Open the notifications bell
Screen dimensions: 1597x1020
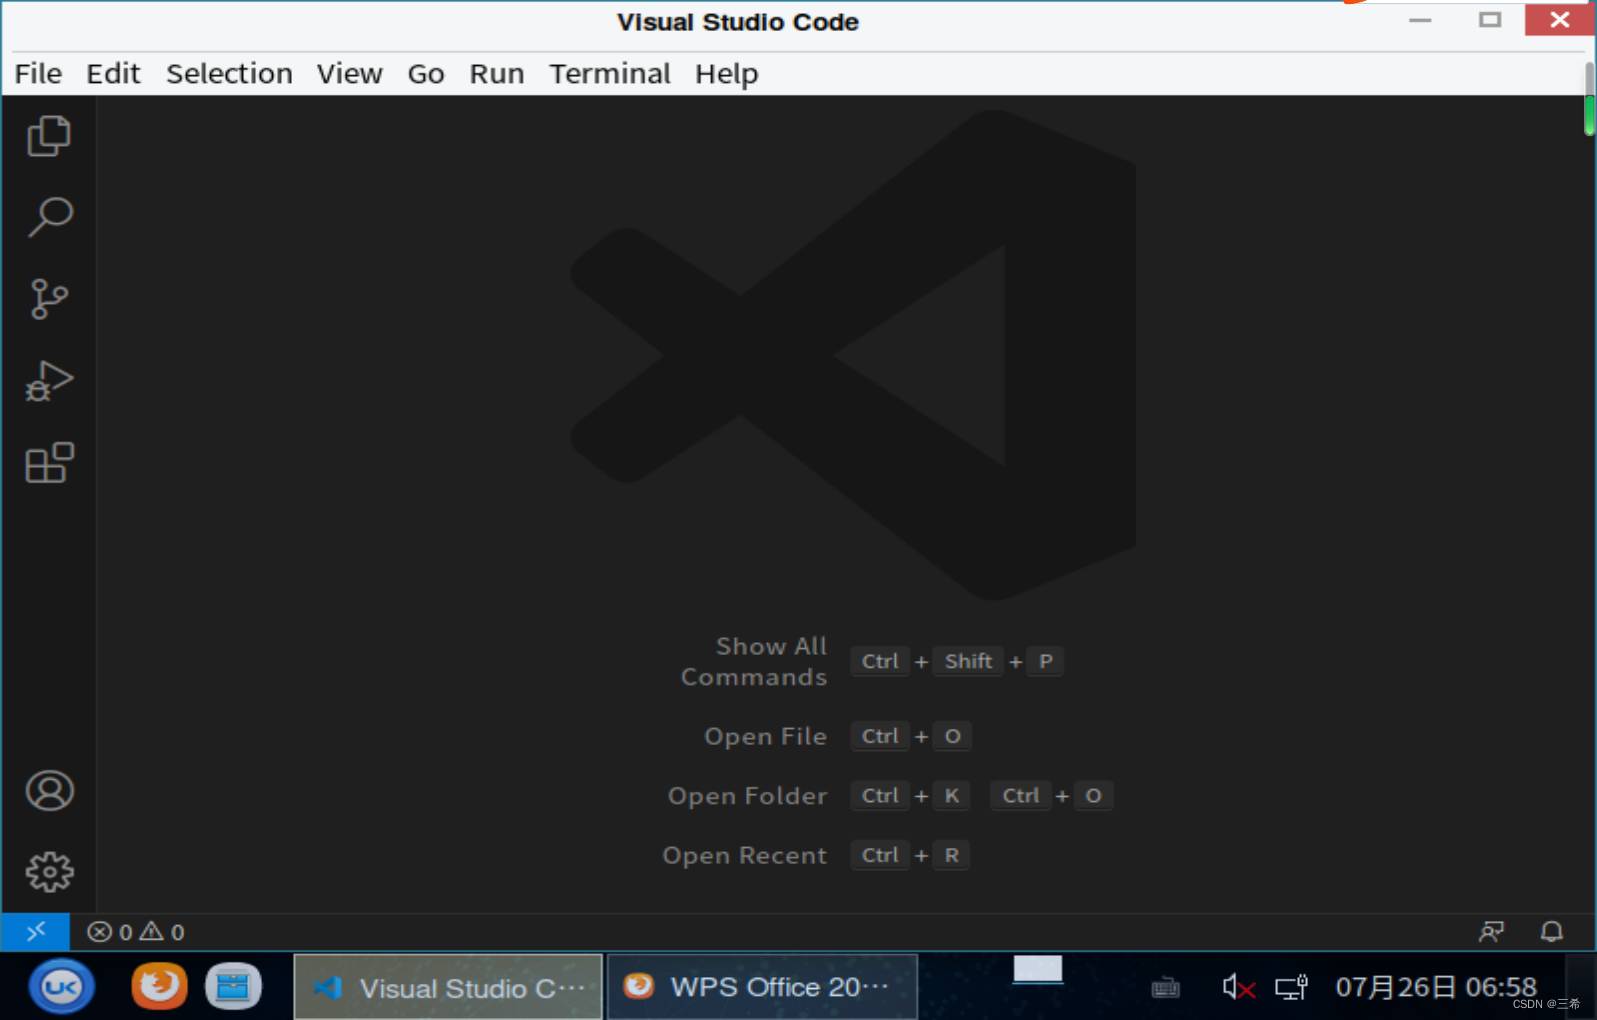pos(1551,932)
